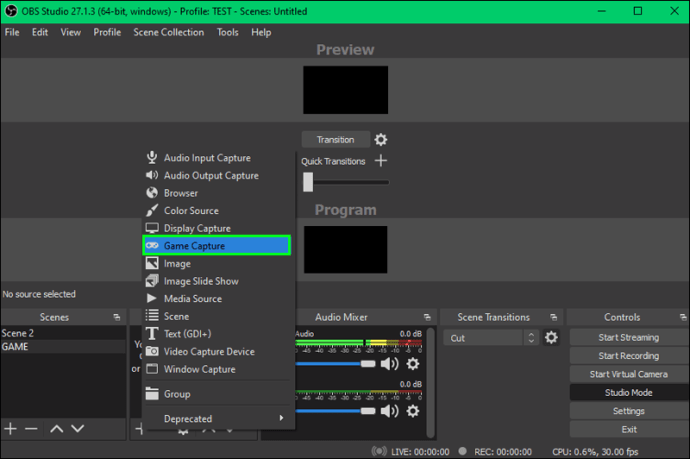Add an Image Slide Show source
This screenshot has width=690, height=459.
pyautogui.click(x=217, y=281)
